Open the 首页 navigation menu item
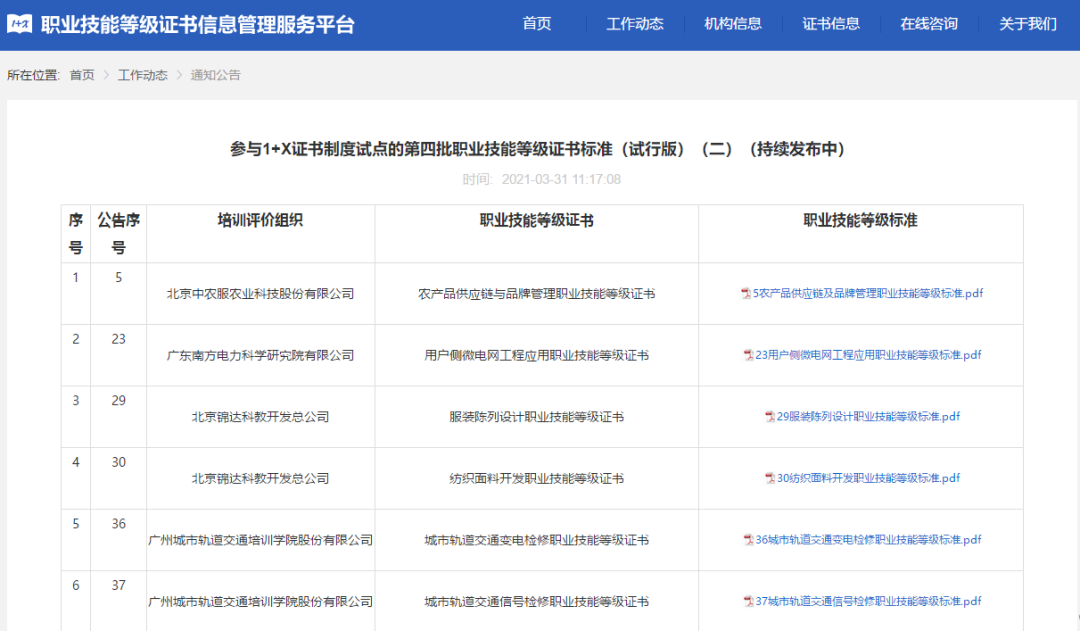This screenshot has height=631, width=1080. pos(537,24)
